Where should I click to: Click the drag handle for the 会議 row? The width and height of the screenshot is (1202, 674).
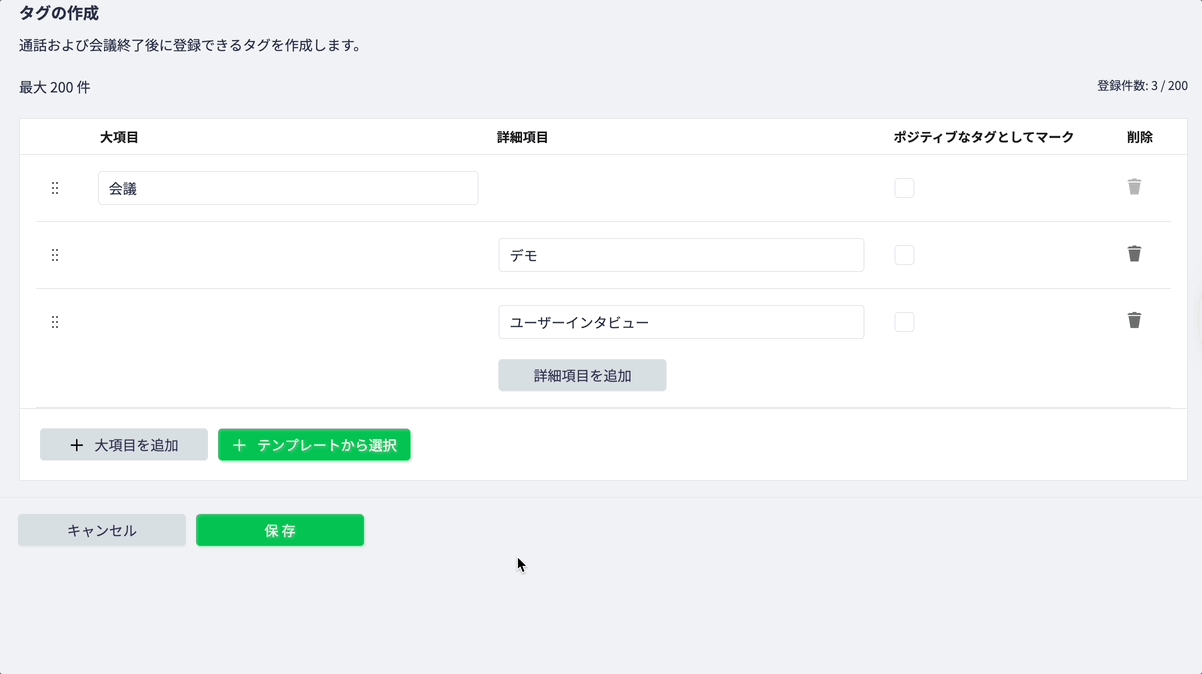point(55,188)
